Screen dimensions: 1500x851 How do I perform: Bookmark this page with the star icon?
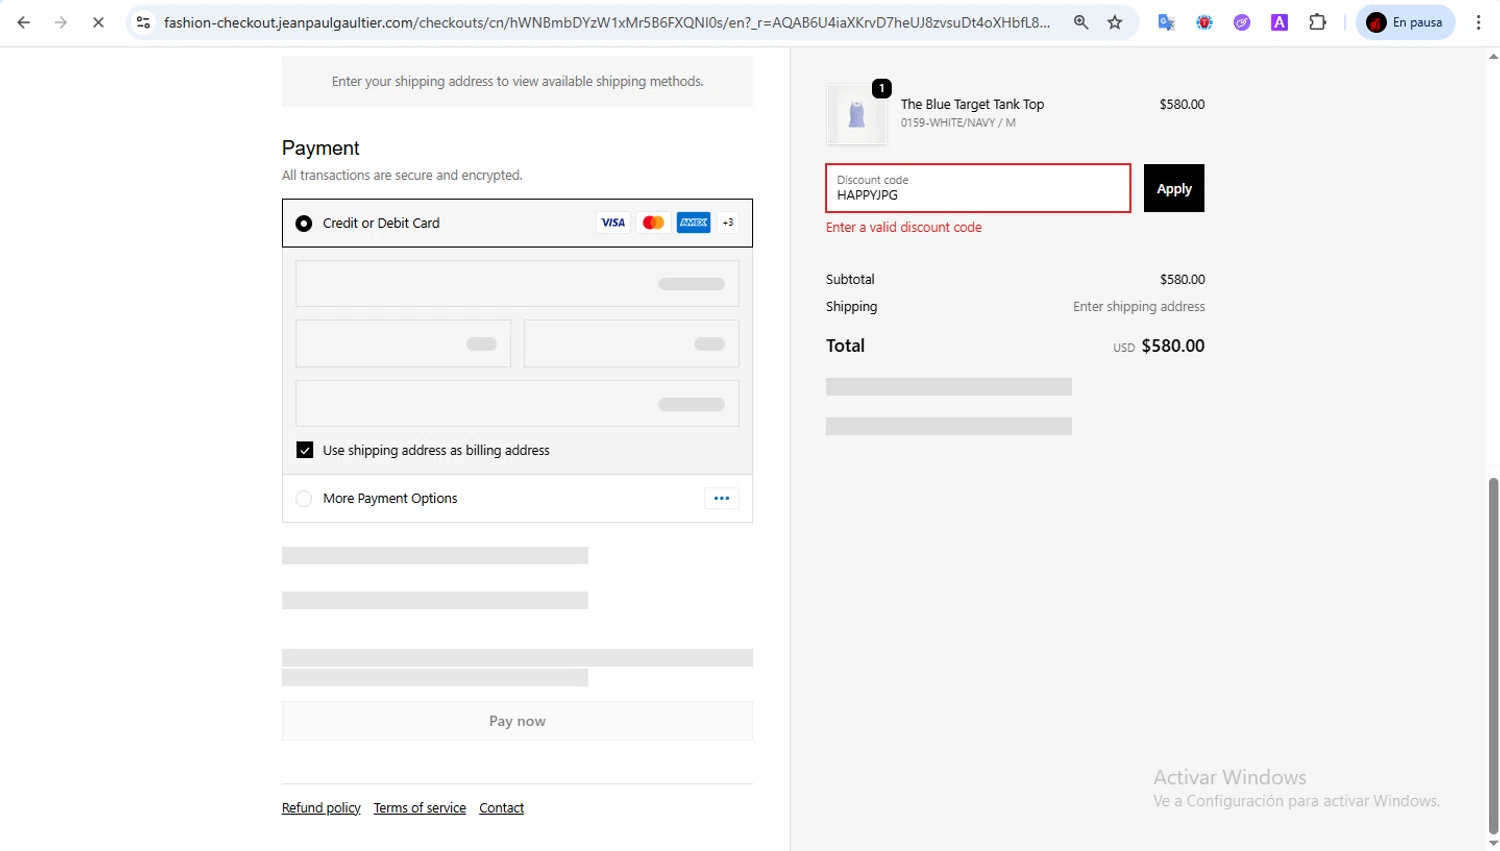tap(1115, 22)
